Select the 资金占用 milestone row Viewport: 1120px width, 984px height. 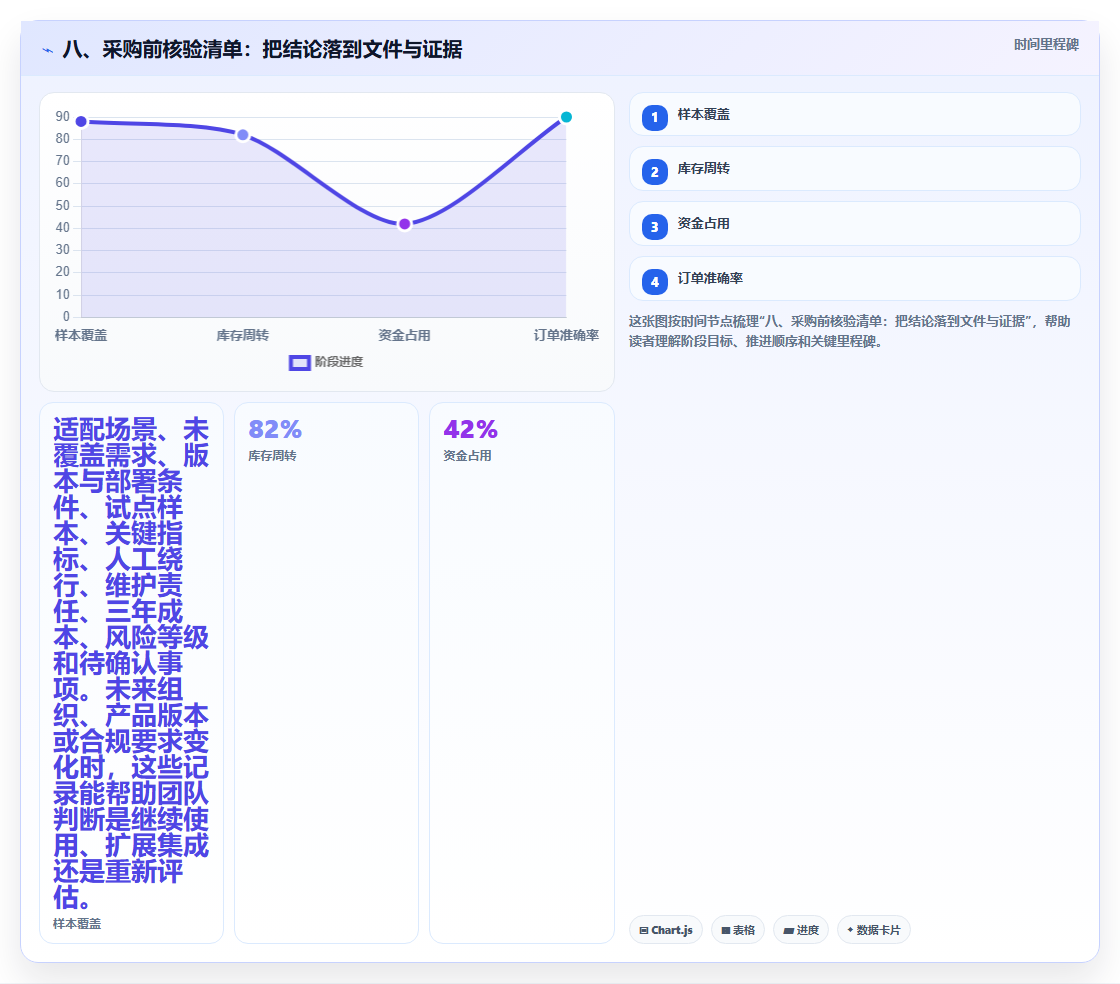[854, 224]
